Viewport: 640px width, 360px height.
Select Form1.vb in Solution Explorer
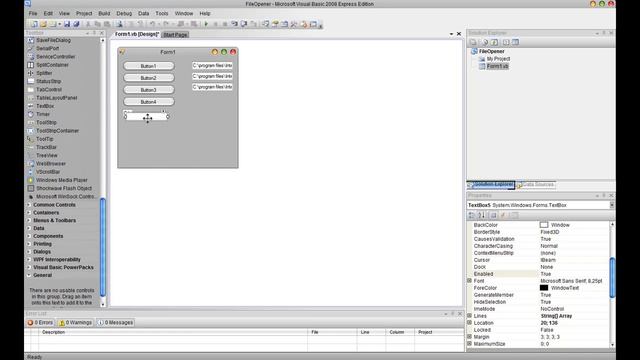(498, 66)
